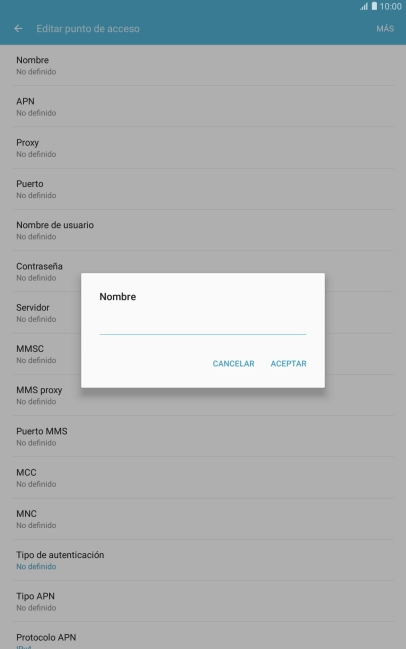The height and width of the screenshot is (649, 406).
Task: Open the Puerto setting
Action: tap(203, 189)
